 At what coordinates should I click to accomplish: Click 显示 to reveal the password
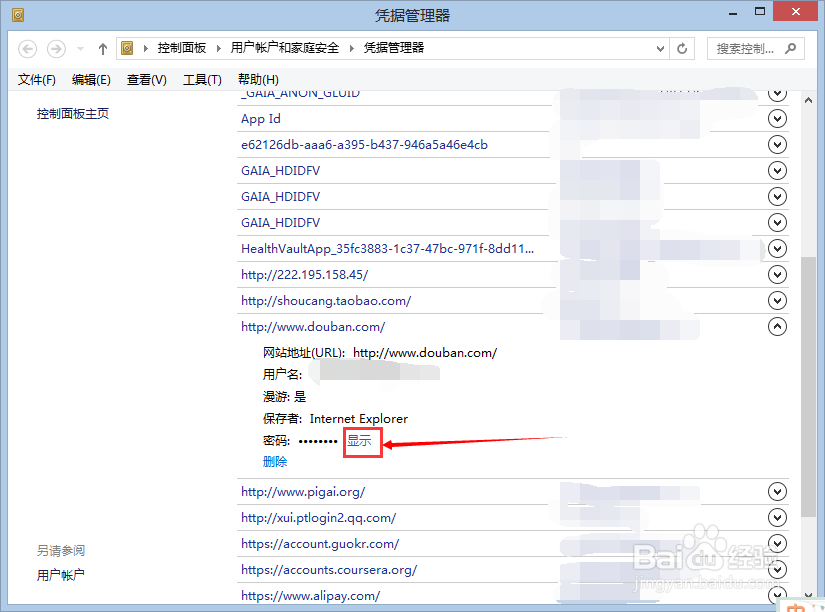pos(359,440)
